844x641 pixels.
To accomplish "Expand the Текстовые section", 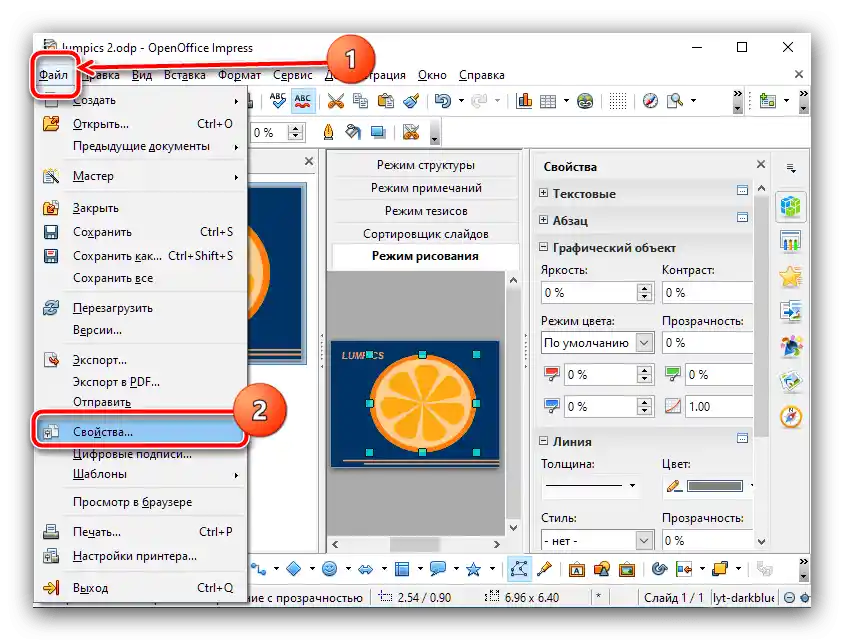I will tap(544, 193).
